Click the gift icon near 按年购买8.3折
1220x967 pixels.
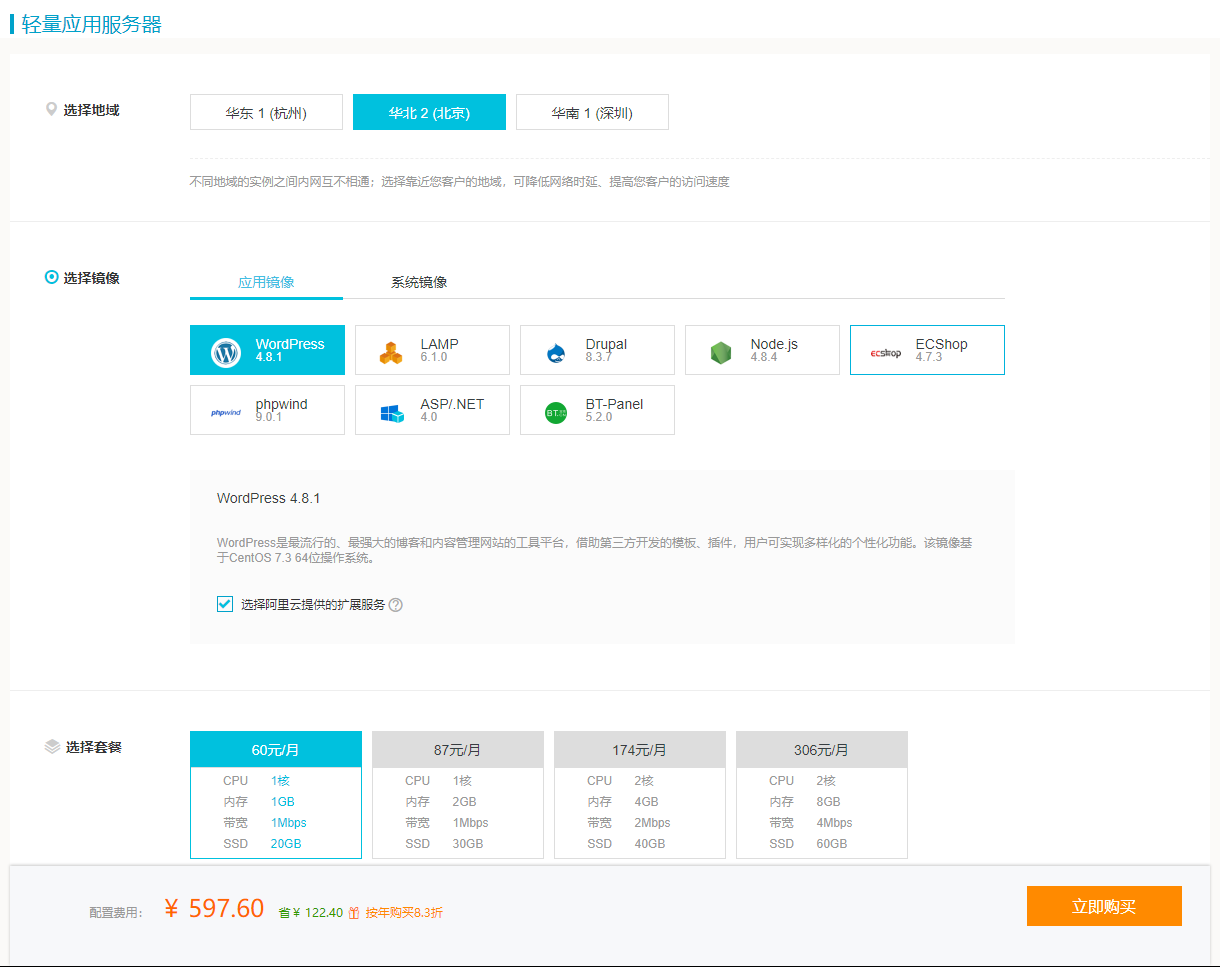[354, 913]
